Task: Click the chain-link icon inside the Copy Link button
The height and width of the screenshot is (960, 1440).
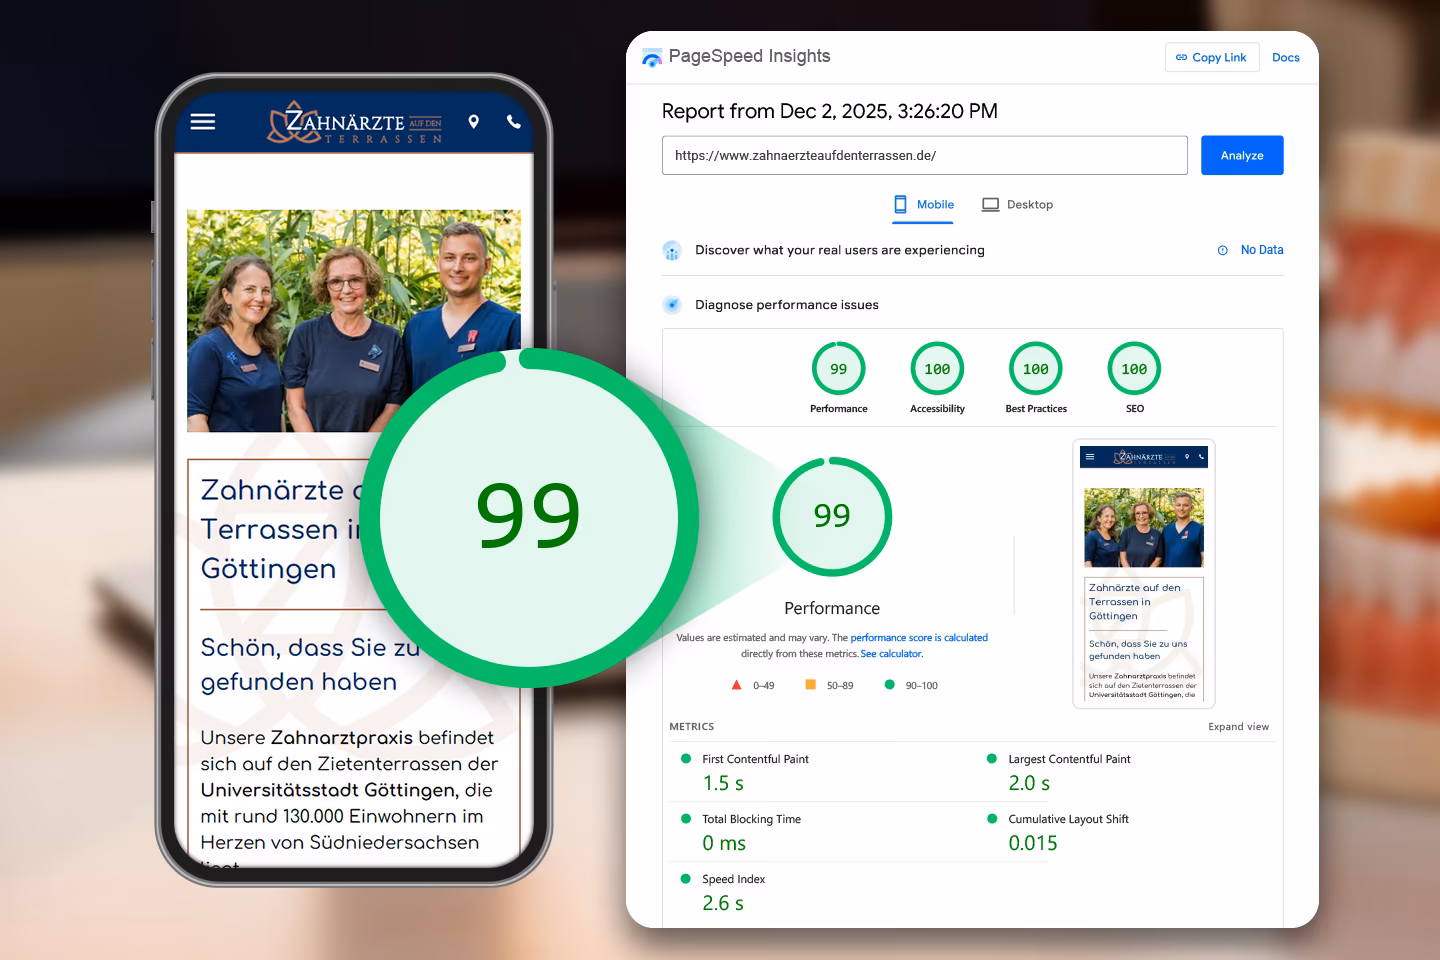Action: [1181, 57]
